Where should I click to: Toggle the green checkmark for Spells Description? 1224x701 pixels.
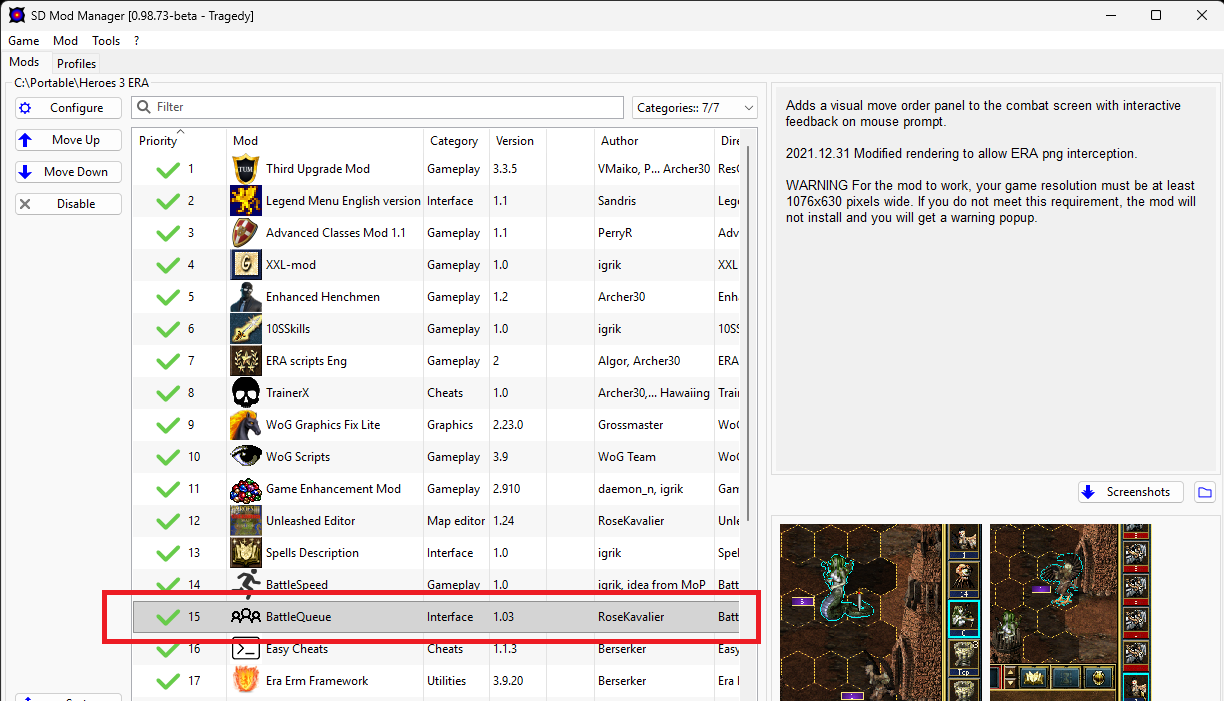click(x=168, y=553)
